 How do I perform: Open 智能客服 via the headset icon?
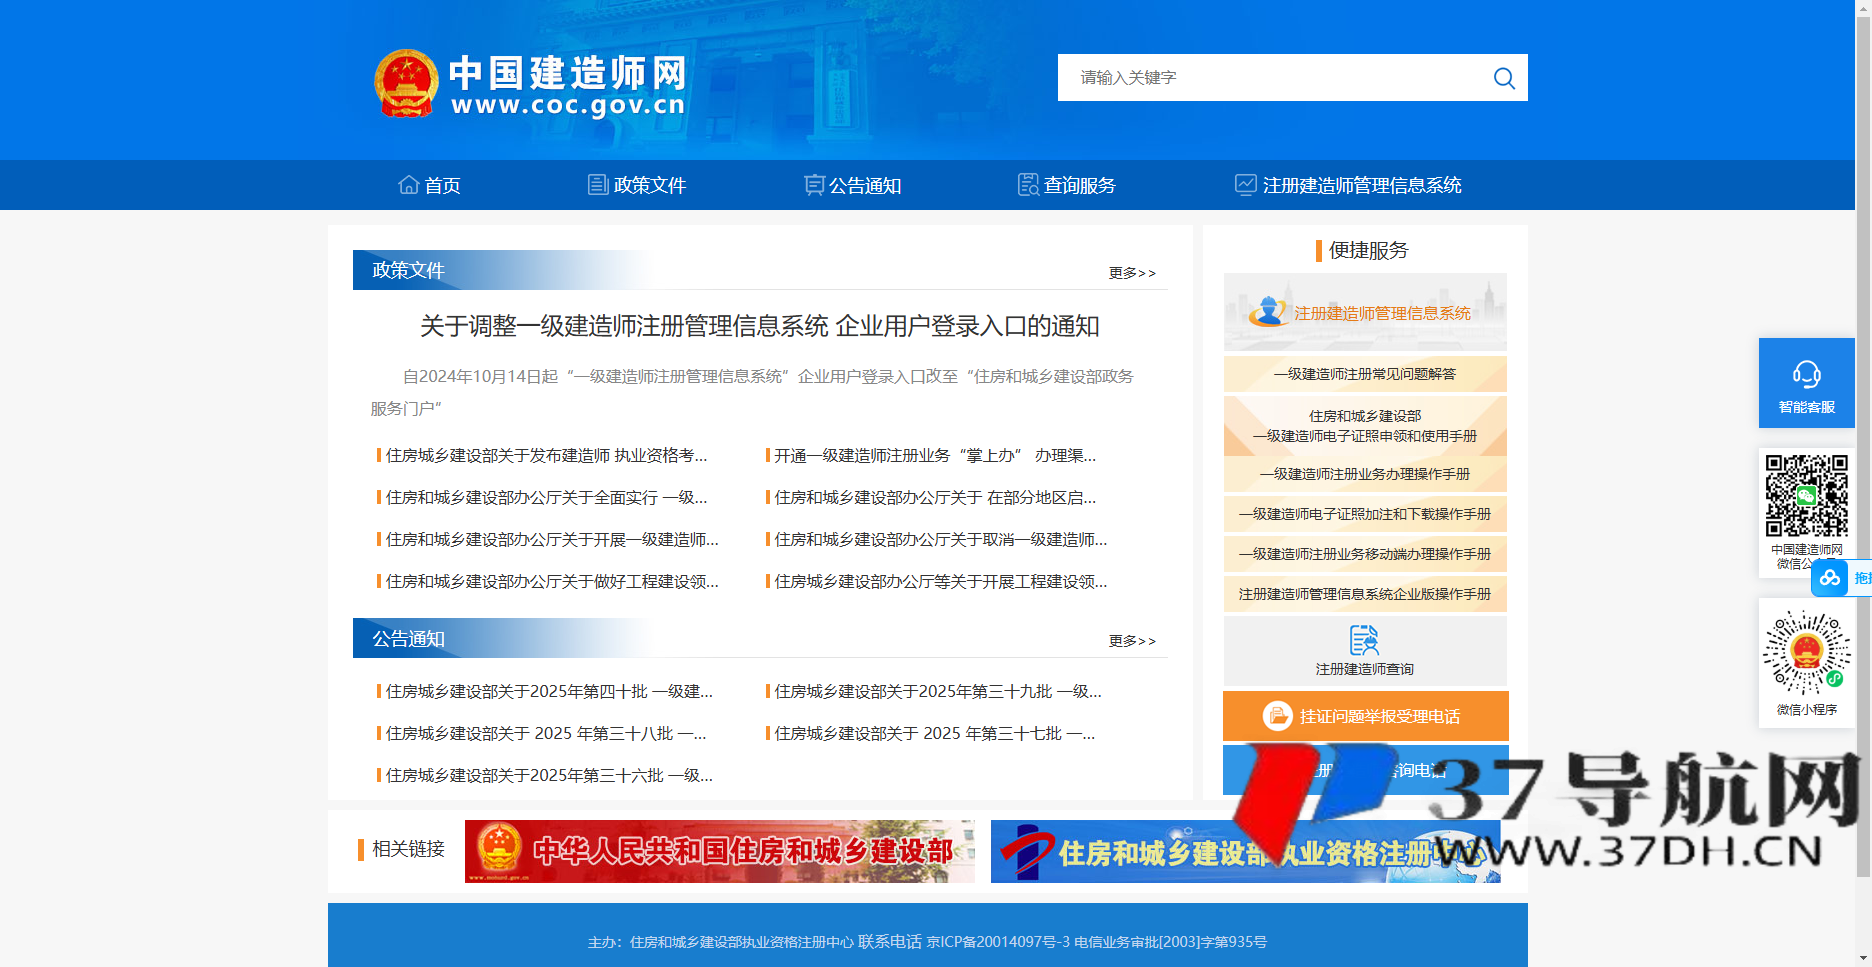coord(1806,371)
